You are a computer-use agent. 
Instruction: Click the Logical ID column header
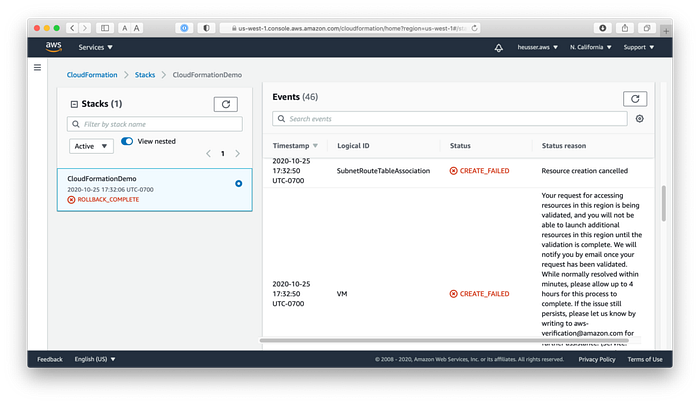pos(353,146)
